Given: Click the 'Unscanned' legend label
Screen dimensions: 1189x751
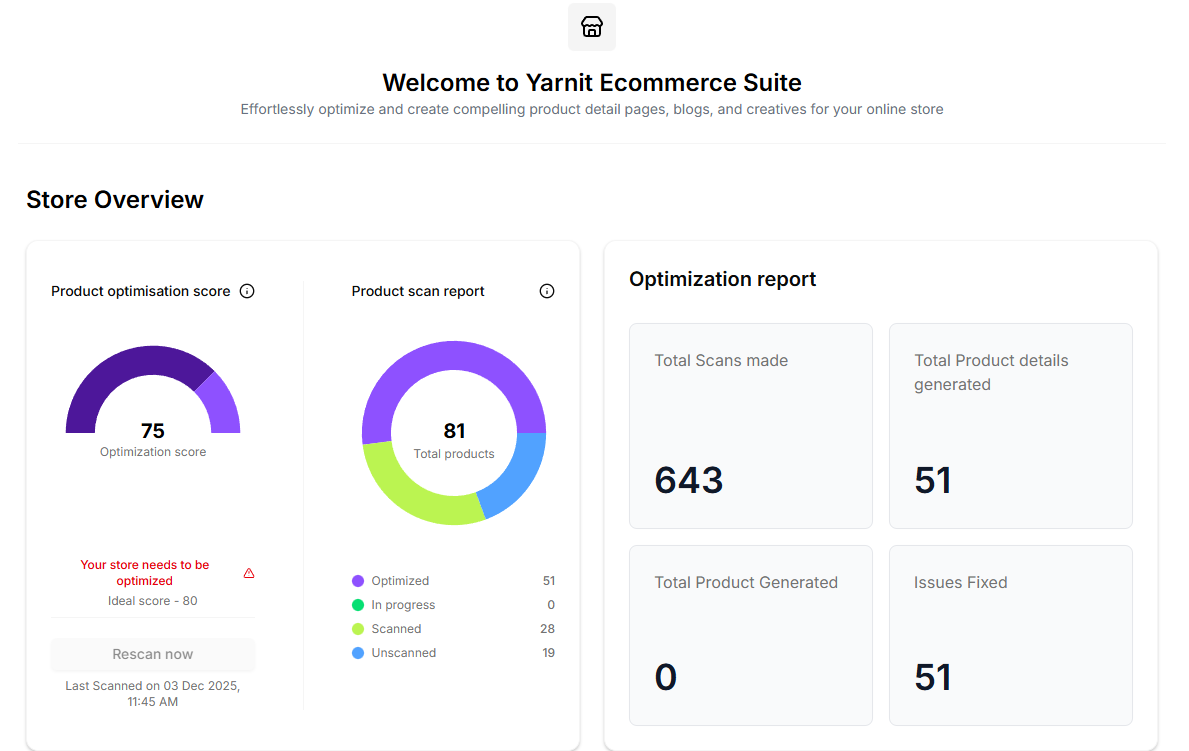Looking at the screenshot, I should click(x=404, y=653).
